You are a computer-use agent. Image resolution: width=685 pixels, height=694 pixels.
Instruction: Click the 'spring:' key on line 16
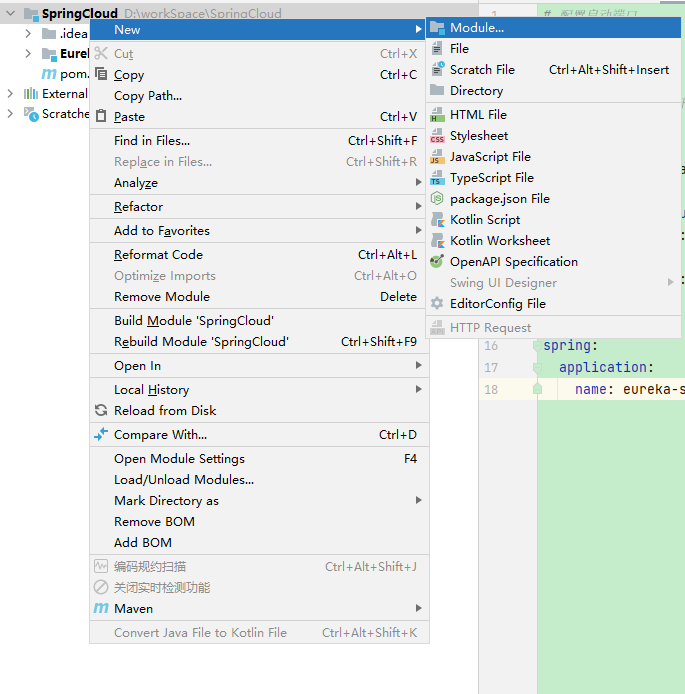(570, 346)
